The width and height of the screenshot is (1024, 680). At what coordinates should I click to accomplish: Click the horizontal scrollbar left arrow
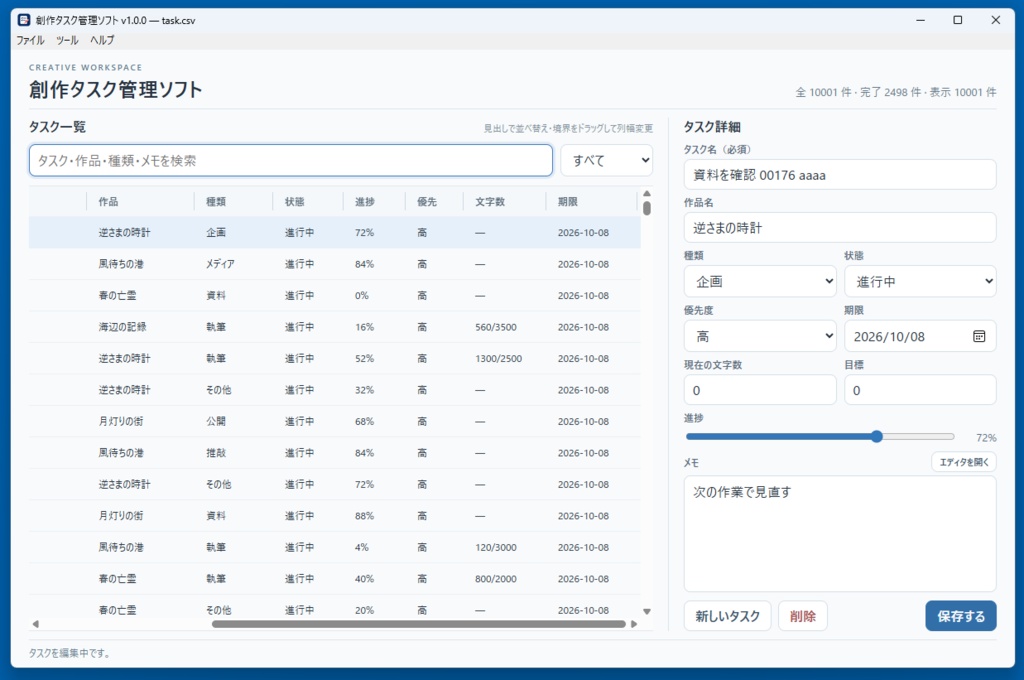[x=36, y=624]
